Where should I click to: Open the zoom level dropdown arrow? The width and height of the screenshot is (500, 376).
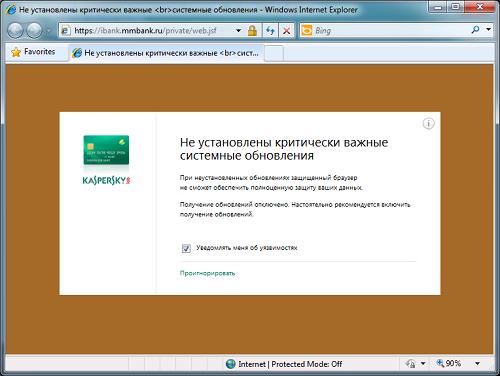477,363
